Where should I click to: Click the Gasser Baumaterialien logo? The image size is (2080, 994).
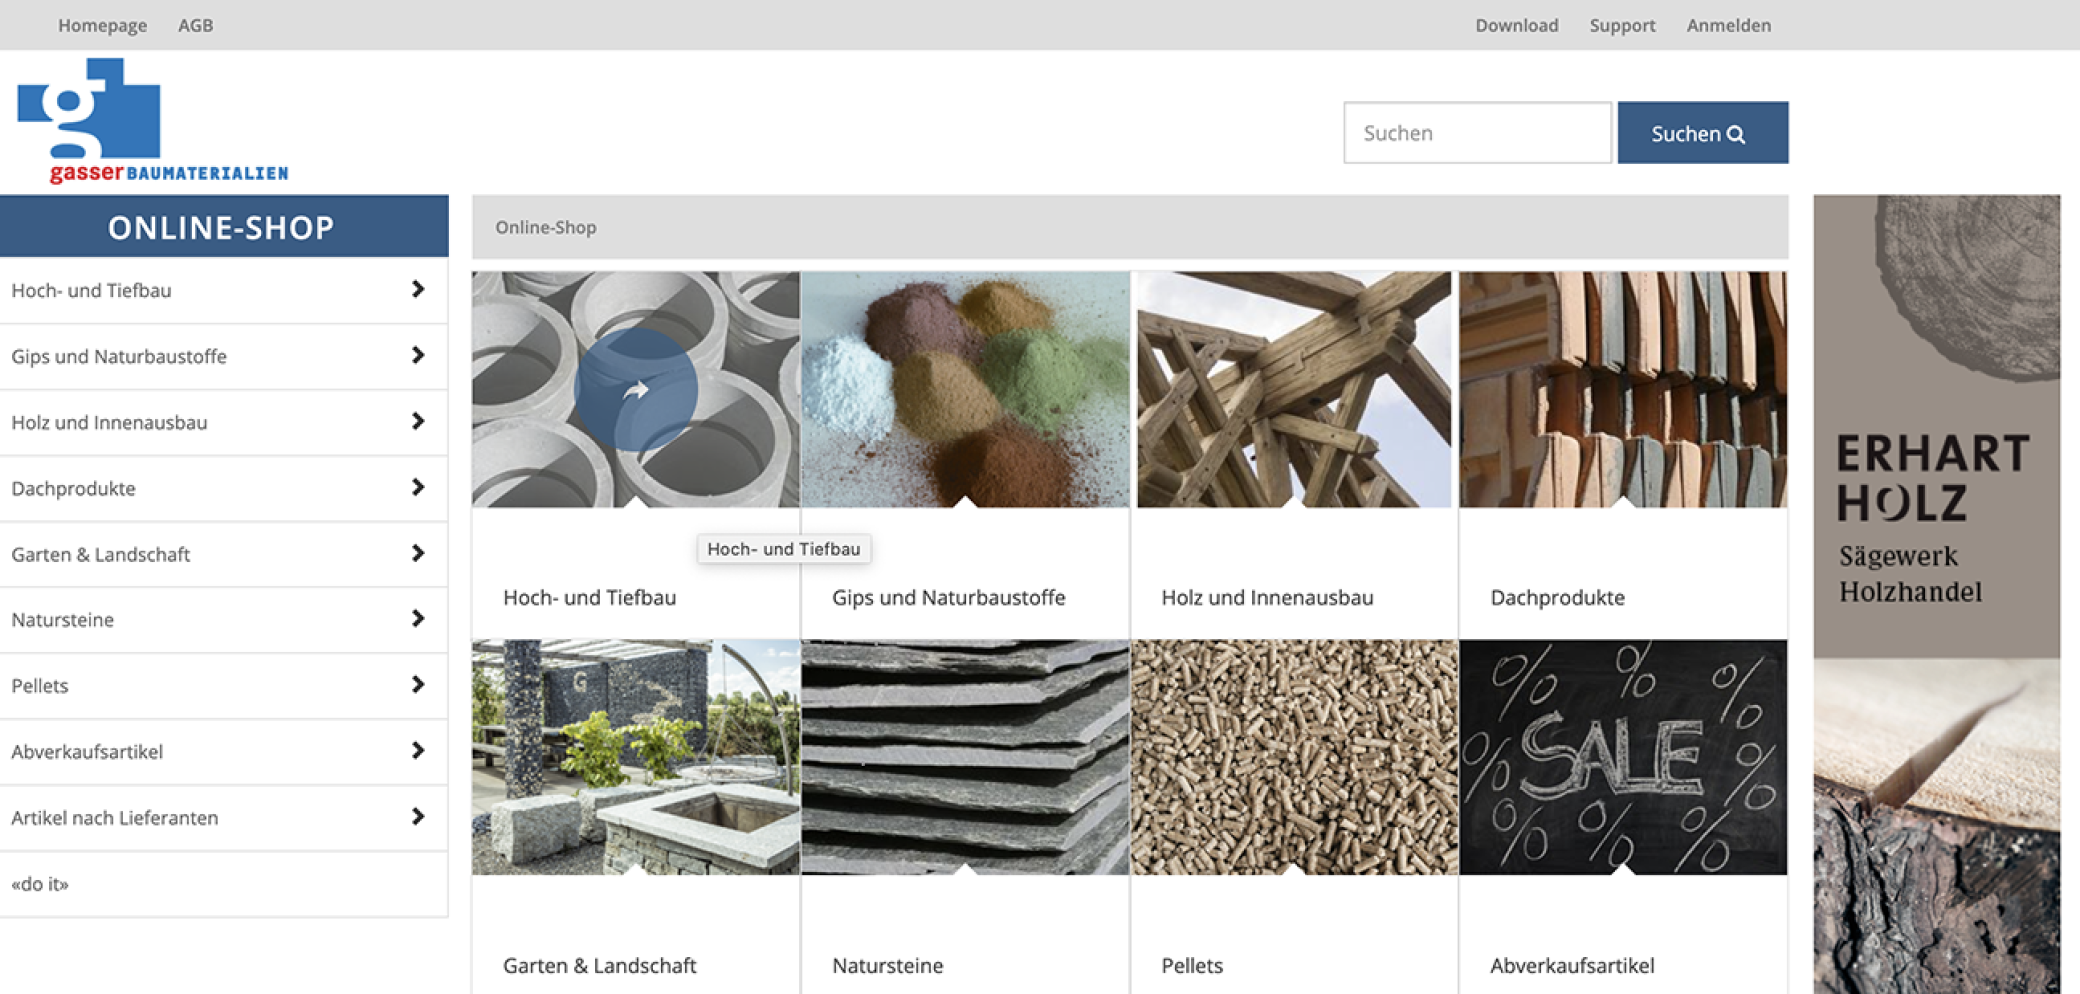(152, 121)
